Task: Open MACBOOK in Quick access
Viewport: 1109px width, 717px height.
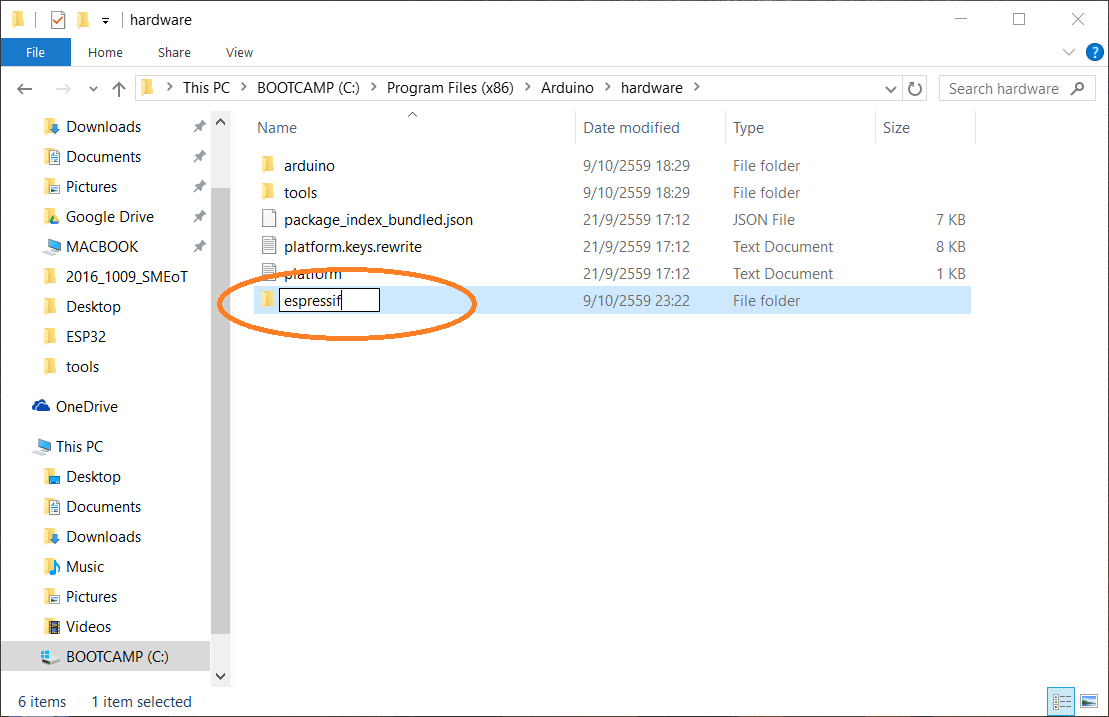Action: click(x=102, y=247)
